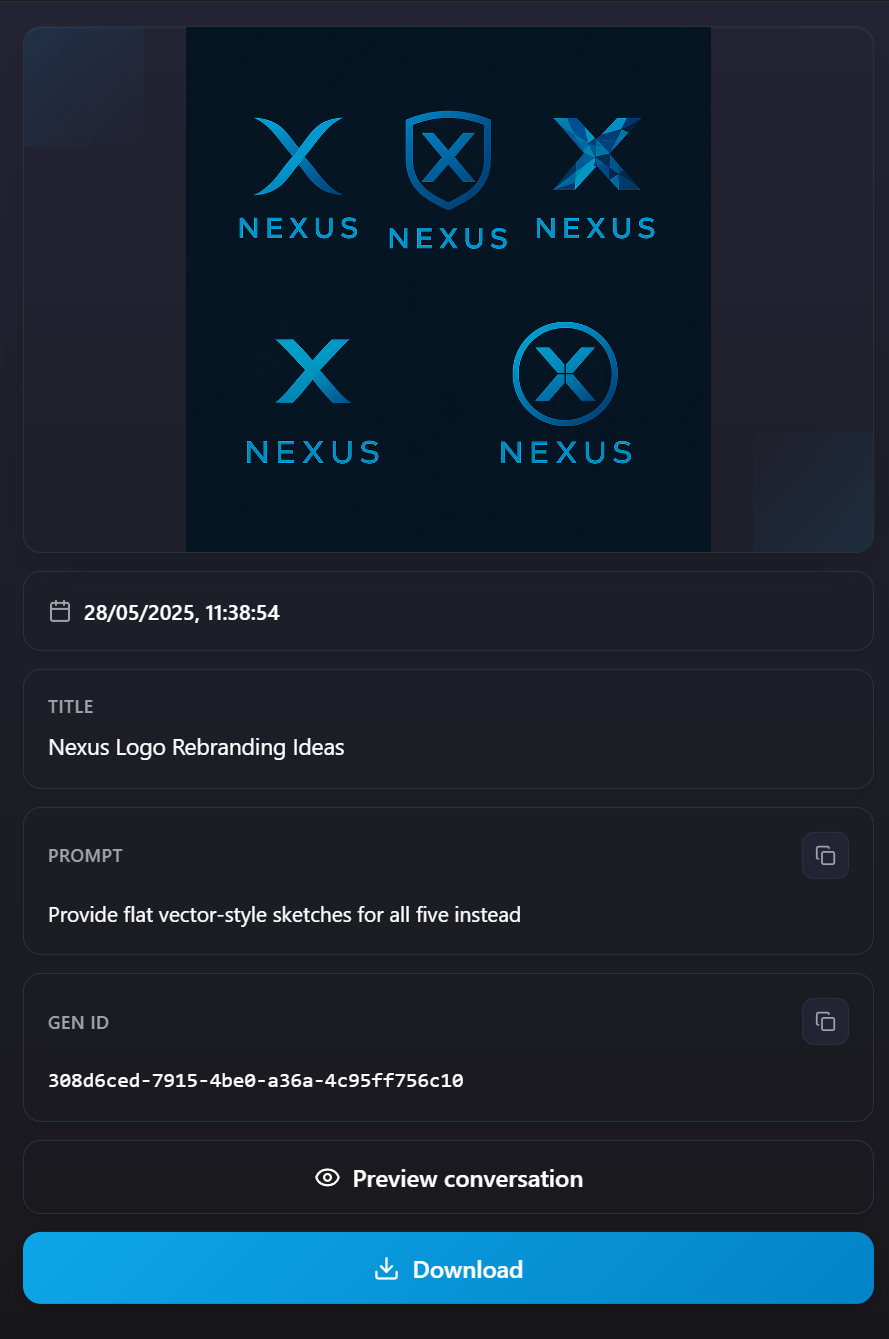
Task: Click the timestamp 28/05/2025, 11:38:54
Action: [182, 613]
